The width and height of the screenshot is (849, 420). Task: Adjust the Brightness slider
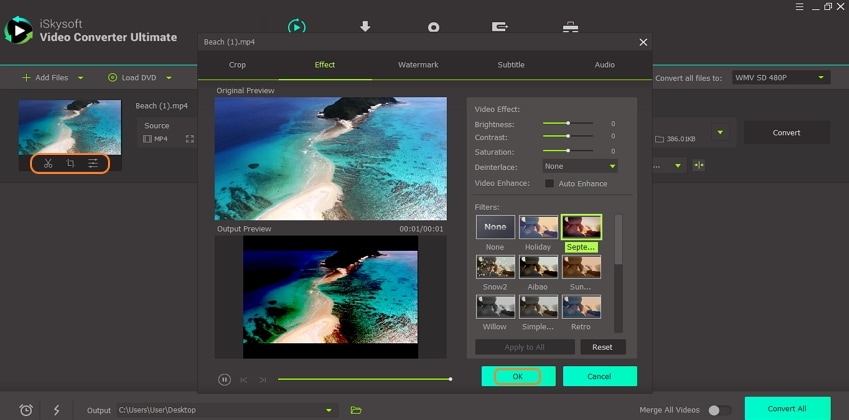click(x=567, y=123)
